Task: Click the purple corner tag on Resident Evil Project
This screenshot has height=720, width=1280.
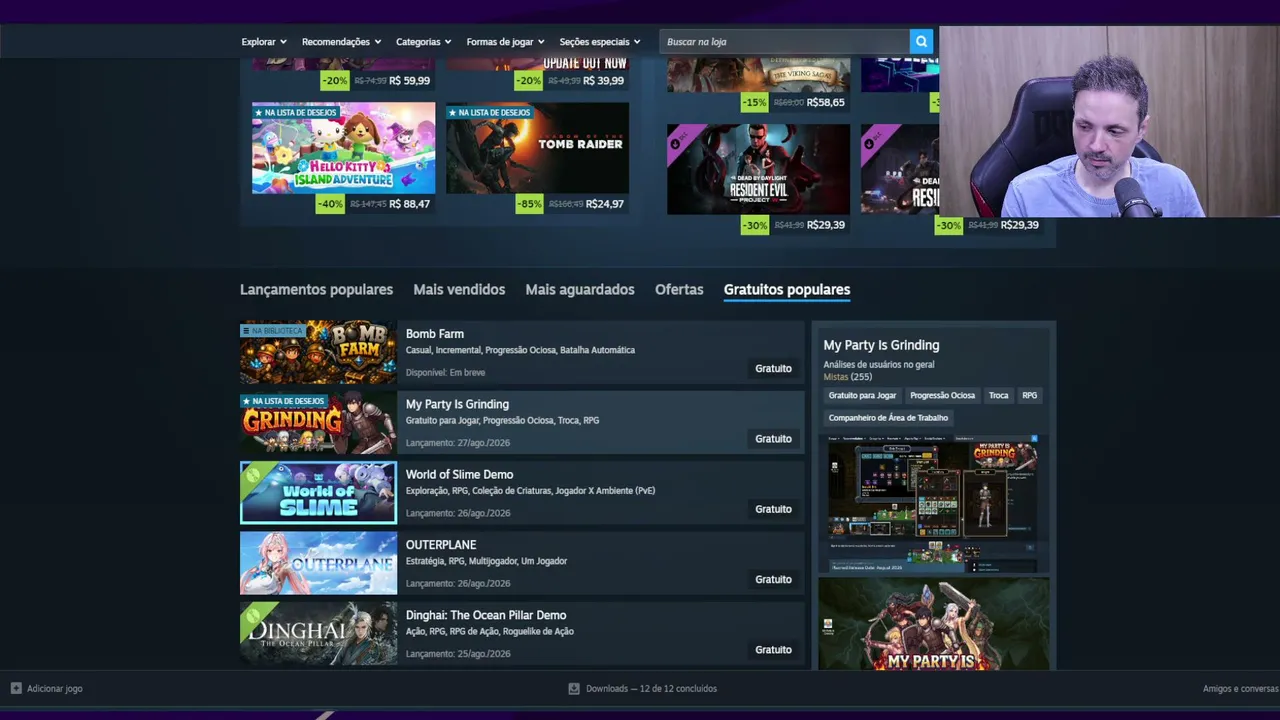Action: pos(679,137)
